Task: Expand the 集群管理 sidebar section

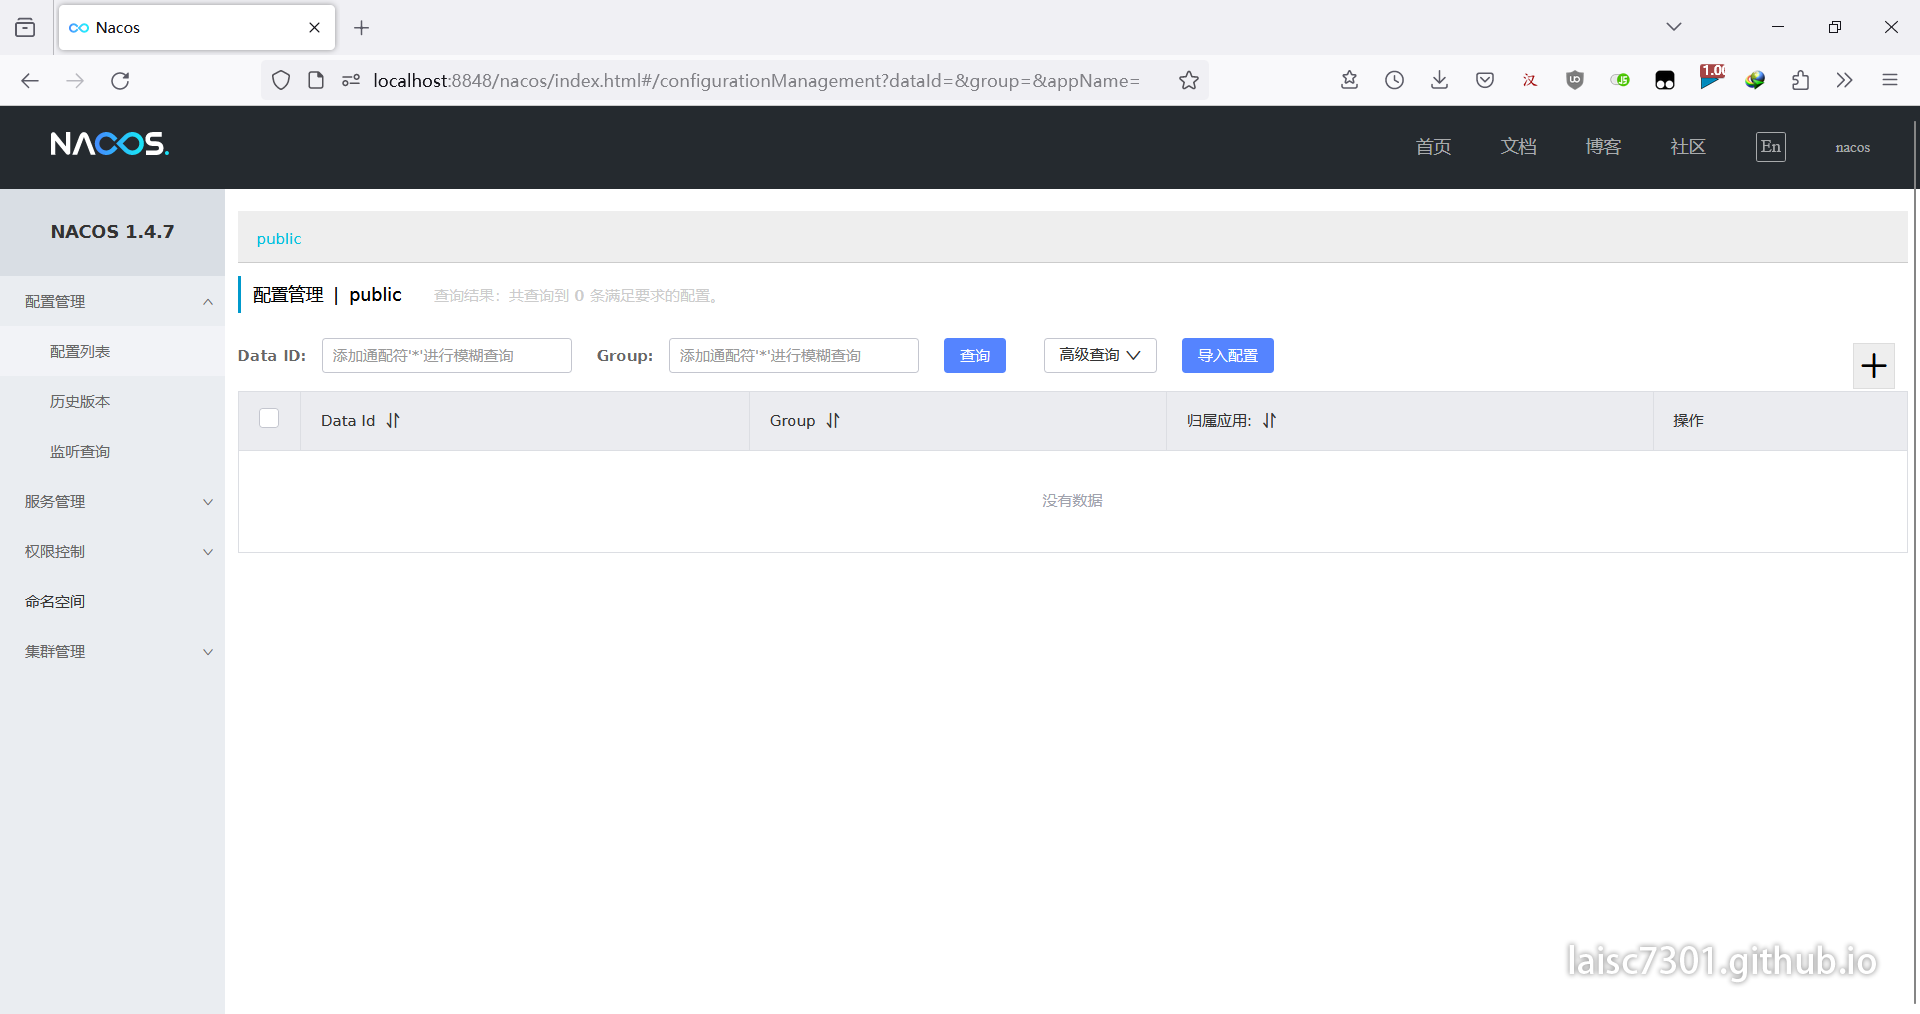Action: pos(112,651)
